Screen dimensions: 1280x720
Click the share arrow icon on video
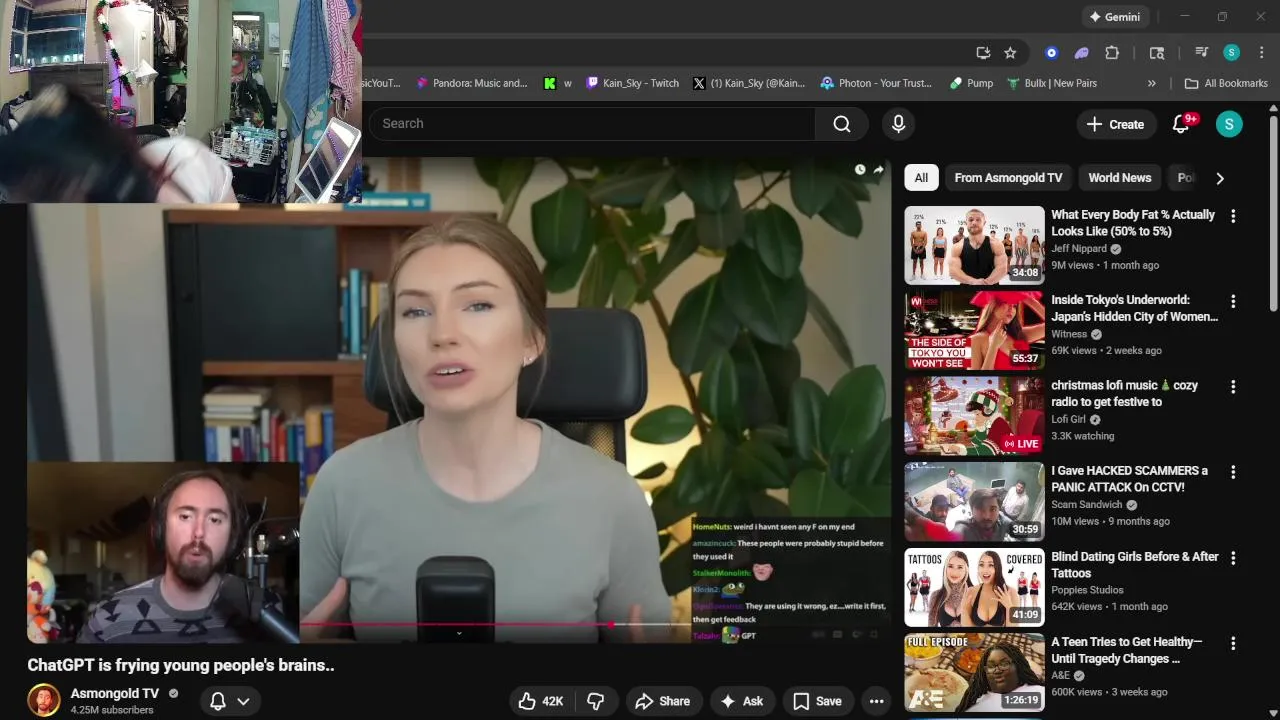(x=878, y=170)
